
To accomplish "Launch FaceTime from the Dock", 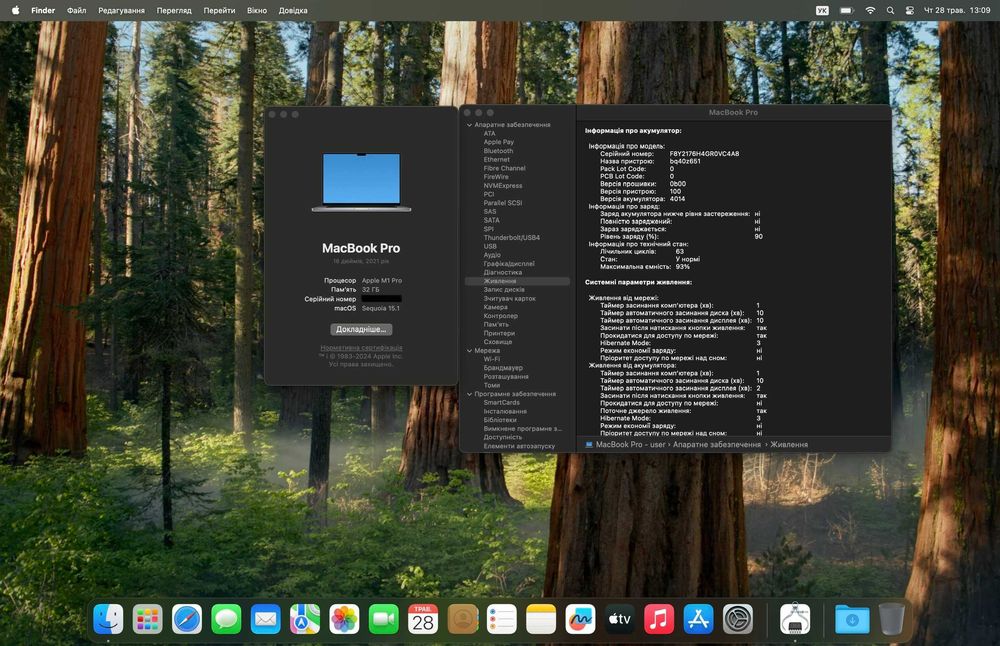I will pos(383,619).
